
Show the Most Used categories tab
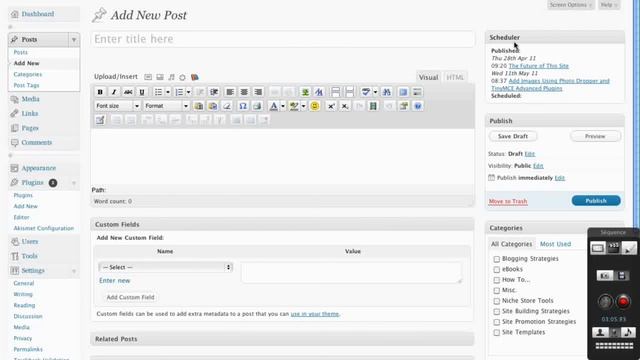pyautogui.click(x=555, y=244)
